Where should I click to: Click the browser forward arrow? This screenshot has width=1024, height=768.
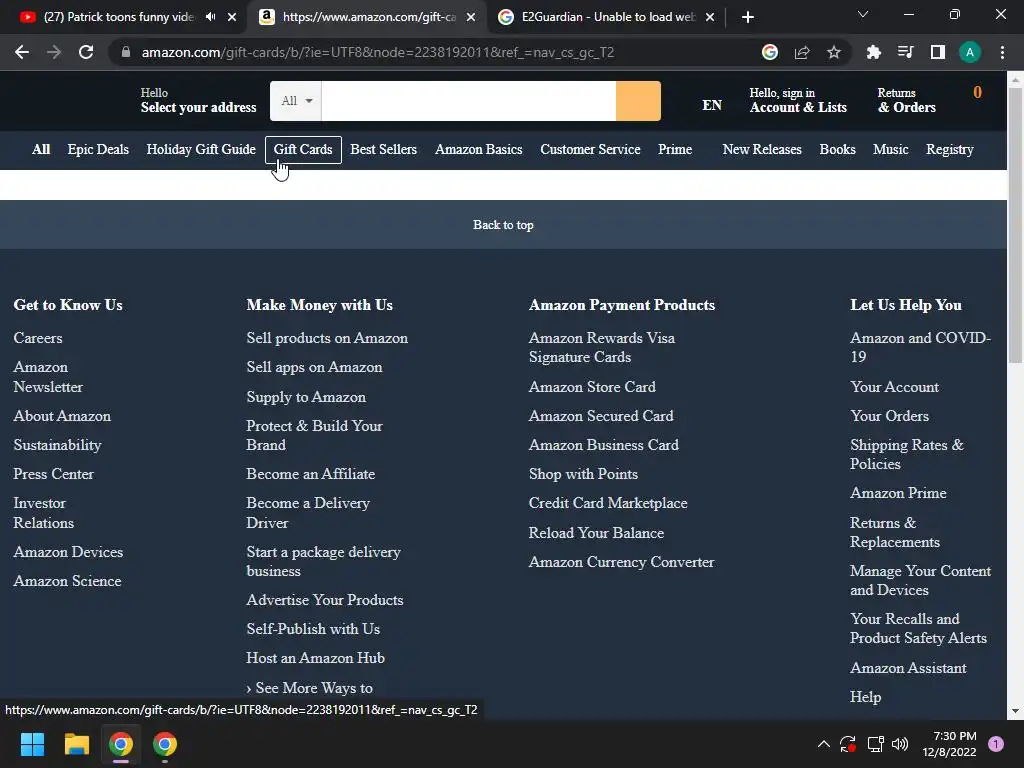pyautogui.click(x=54, y=52)
